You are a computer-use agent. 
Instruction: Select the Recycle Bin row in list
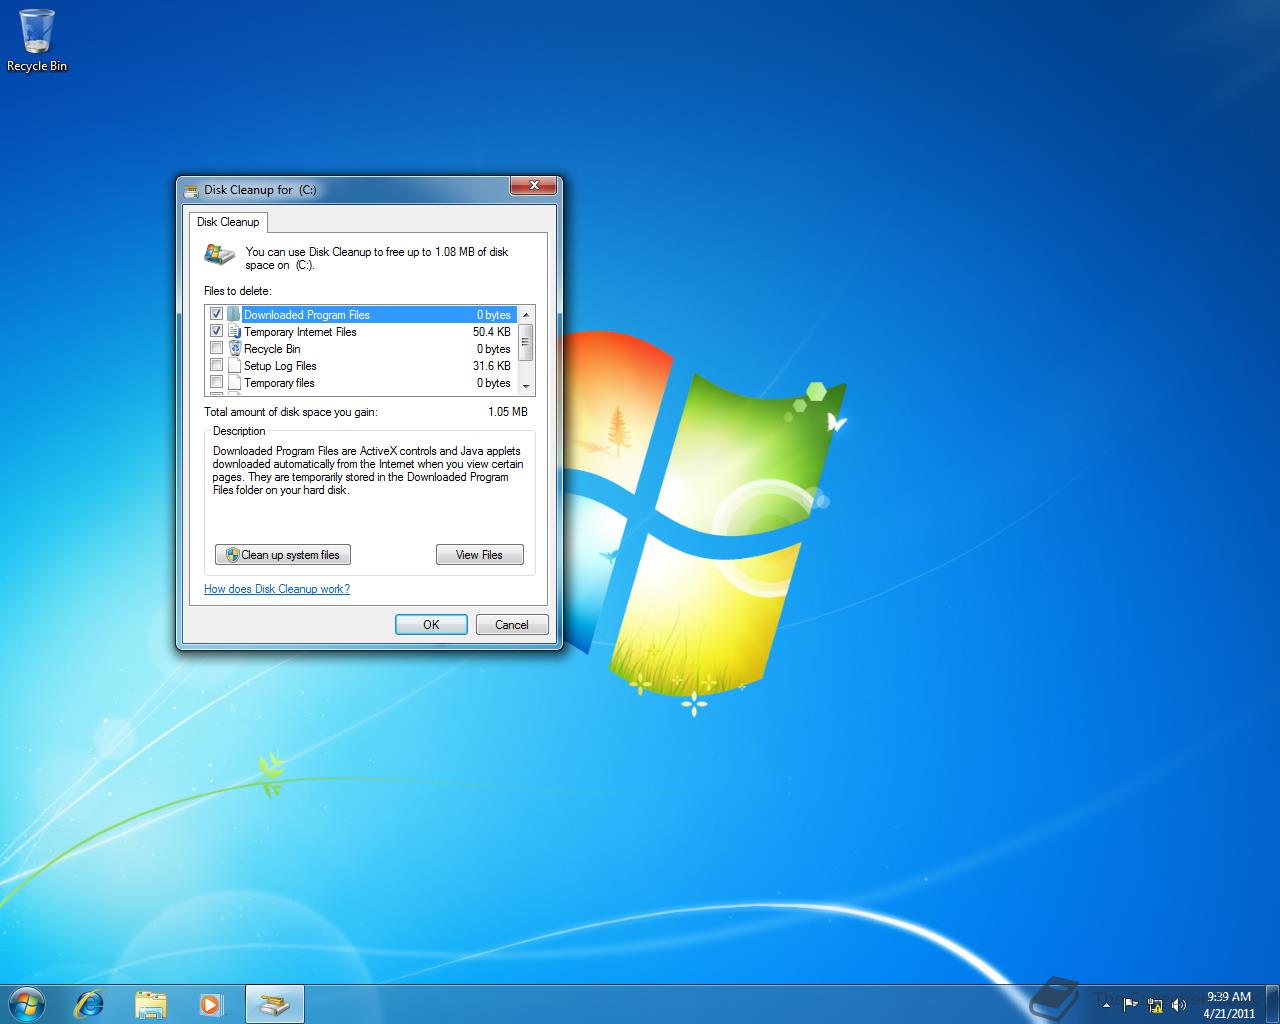click(x=361, y=348)
